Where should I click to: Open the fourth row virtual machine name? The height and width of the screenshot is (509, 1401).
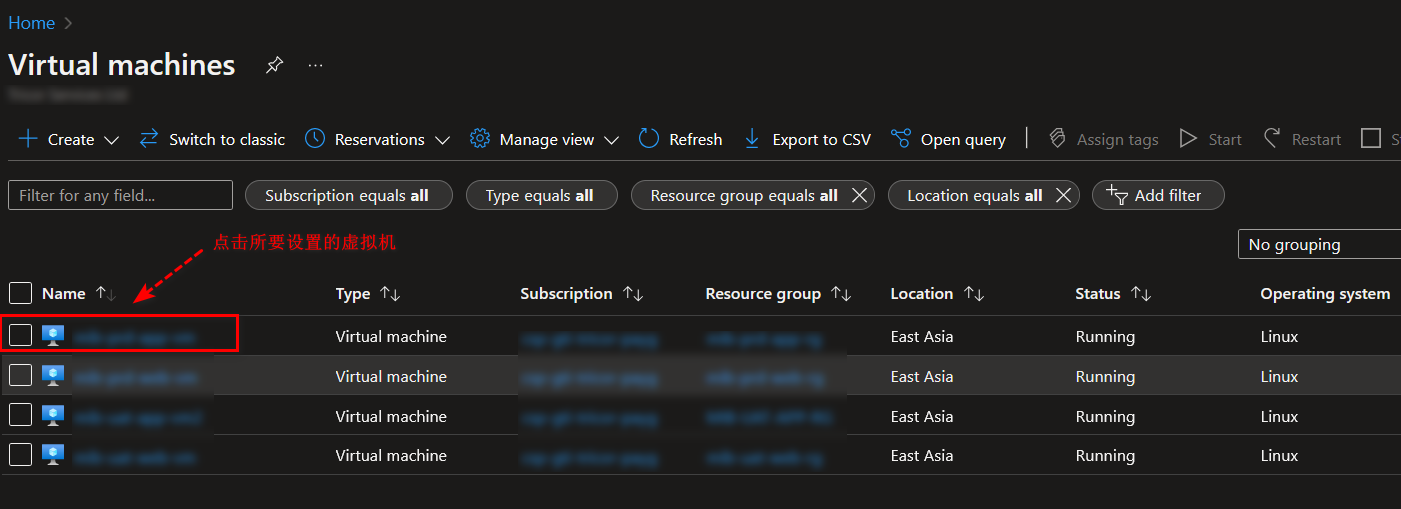point(135,457)
